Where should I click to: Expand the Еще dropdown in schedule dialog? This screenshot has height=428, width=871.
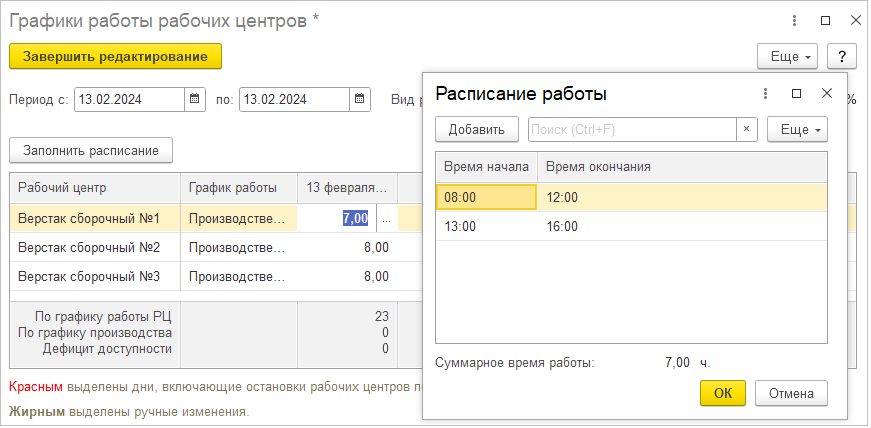pyautogui.click(x=797, y=130)
